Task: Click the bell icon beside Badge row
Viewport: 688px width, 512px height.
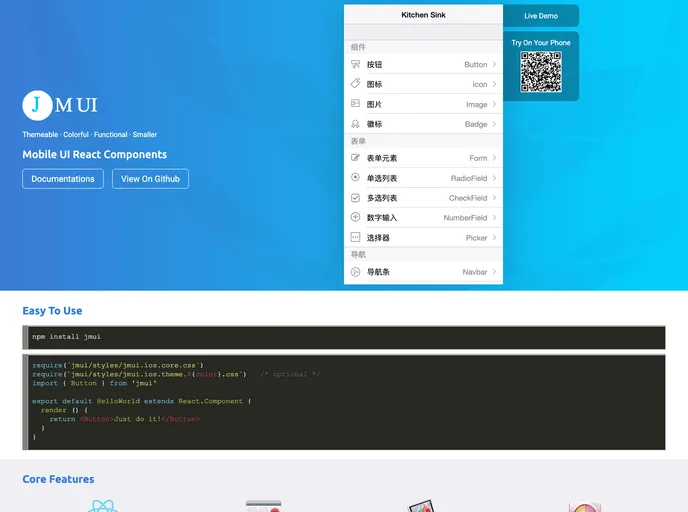Action: 355,124
